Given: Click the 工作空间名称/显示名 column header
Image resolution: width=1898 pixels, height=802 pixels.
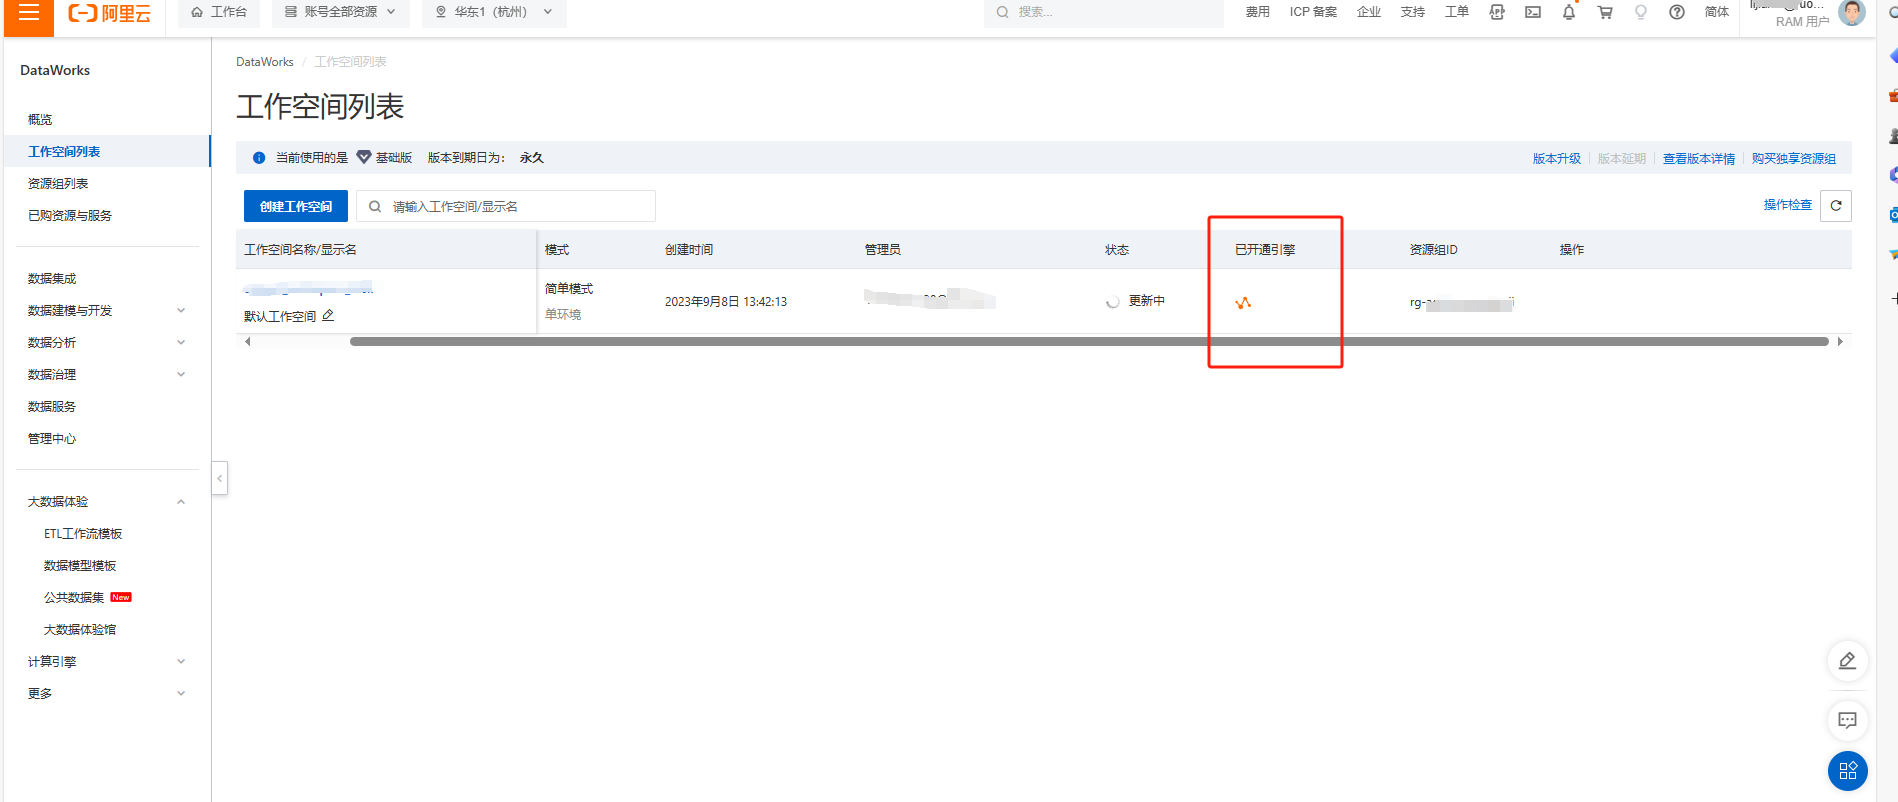Looking at the screenshot, I should [x=301, y=250].
